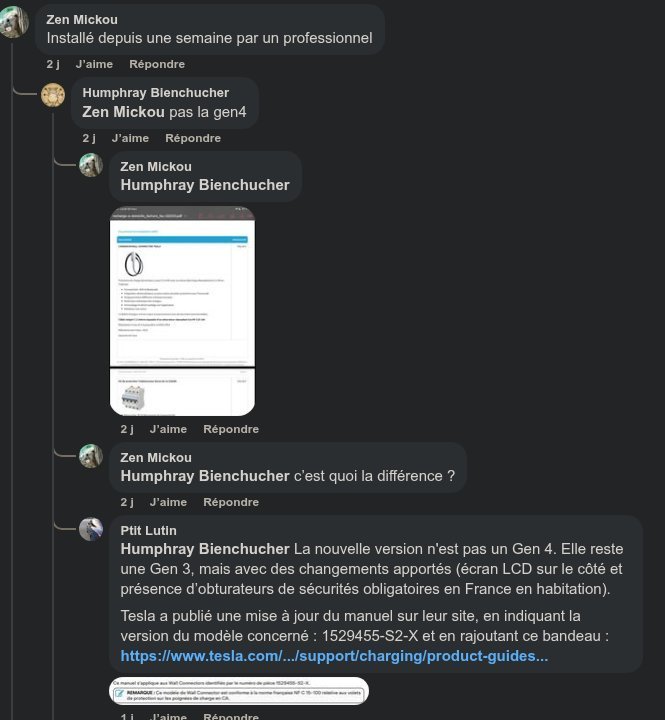Like the "c'est quoi la différence ?" comment

tap(168, 502)
